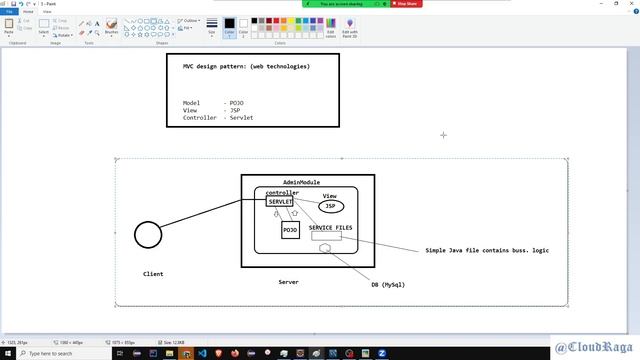Viewport: 640px width, 360px height.
Task: Expand the Select dropdown arrow
Action: (44, 36)
